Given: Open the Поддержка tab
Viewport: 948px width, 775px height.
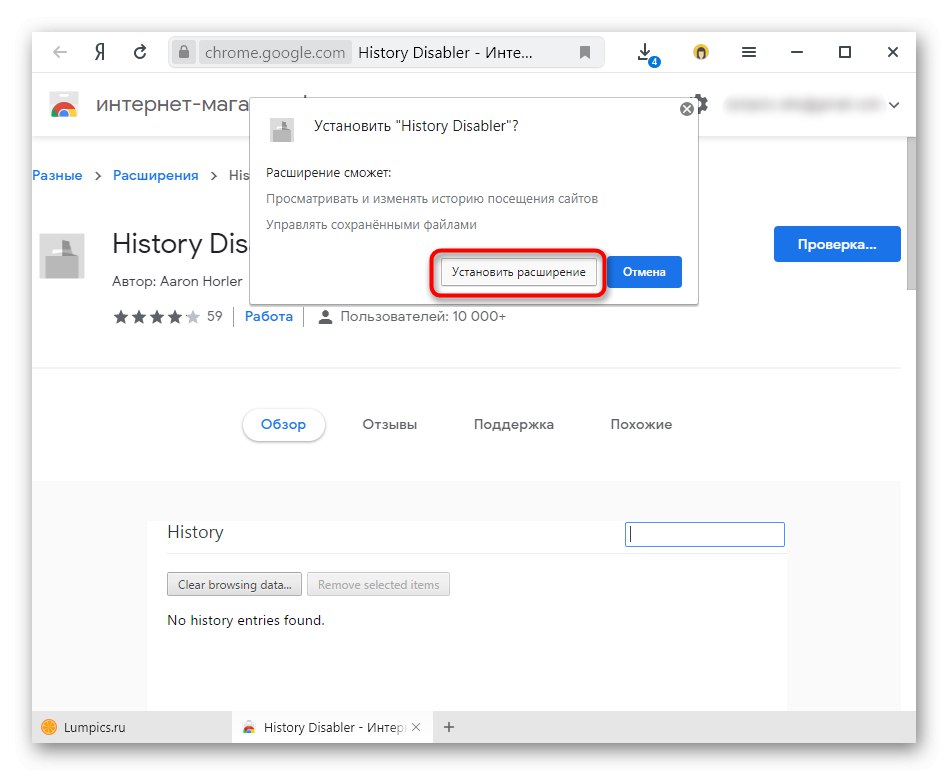Looking at the screenshot, I should [x=513, y=424].
